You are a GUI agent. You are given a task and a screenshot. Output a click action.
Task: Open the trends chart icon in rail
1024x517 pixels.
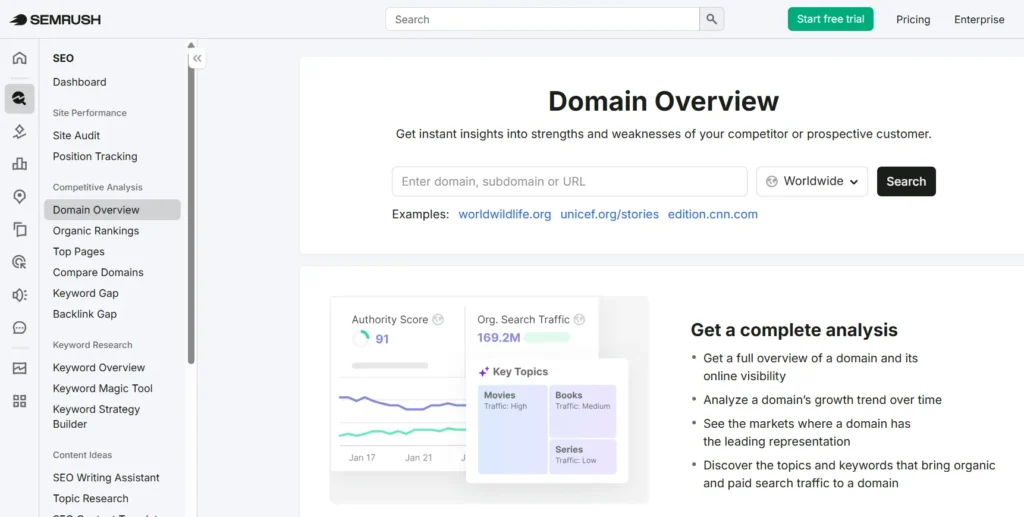tap(20, 368)
